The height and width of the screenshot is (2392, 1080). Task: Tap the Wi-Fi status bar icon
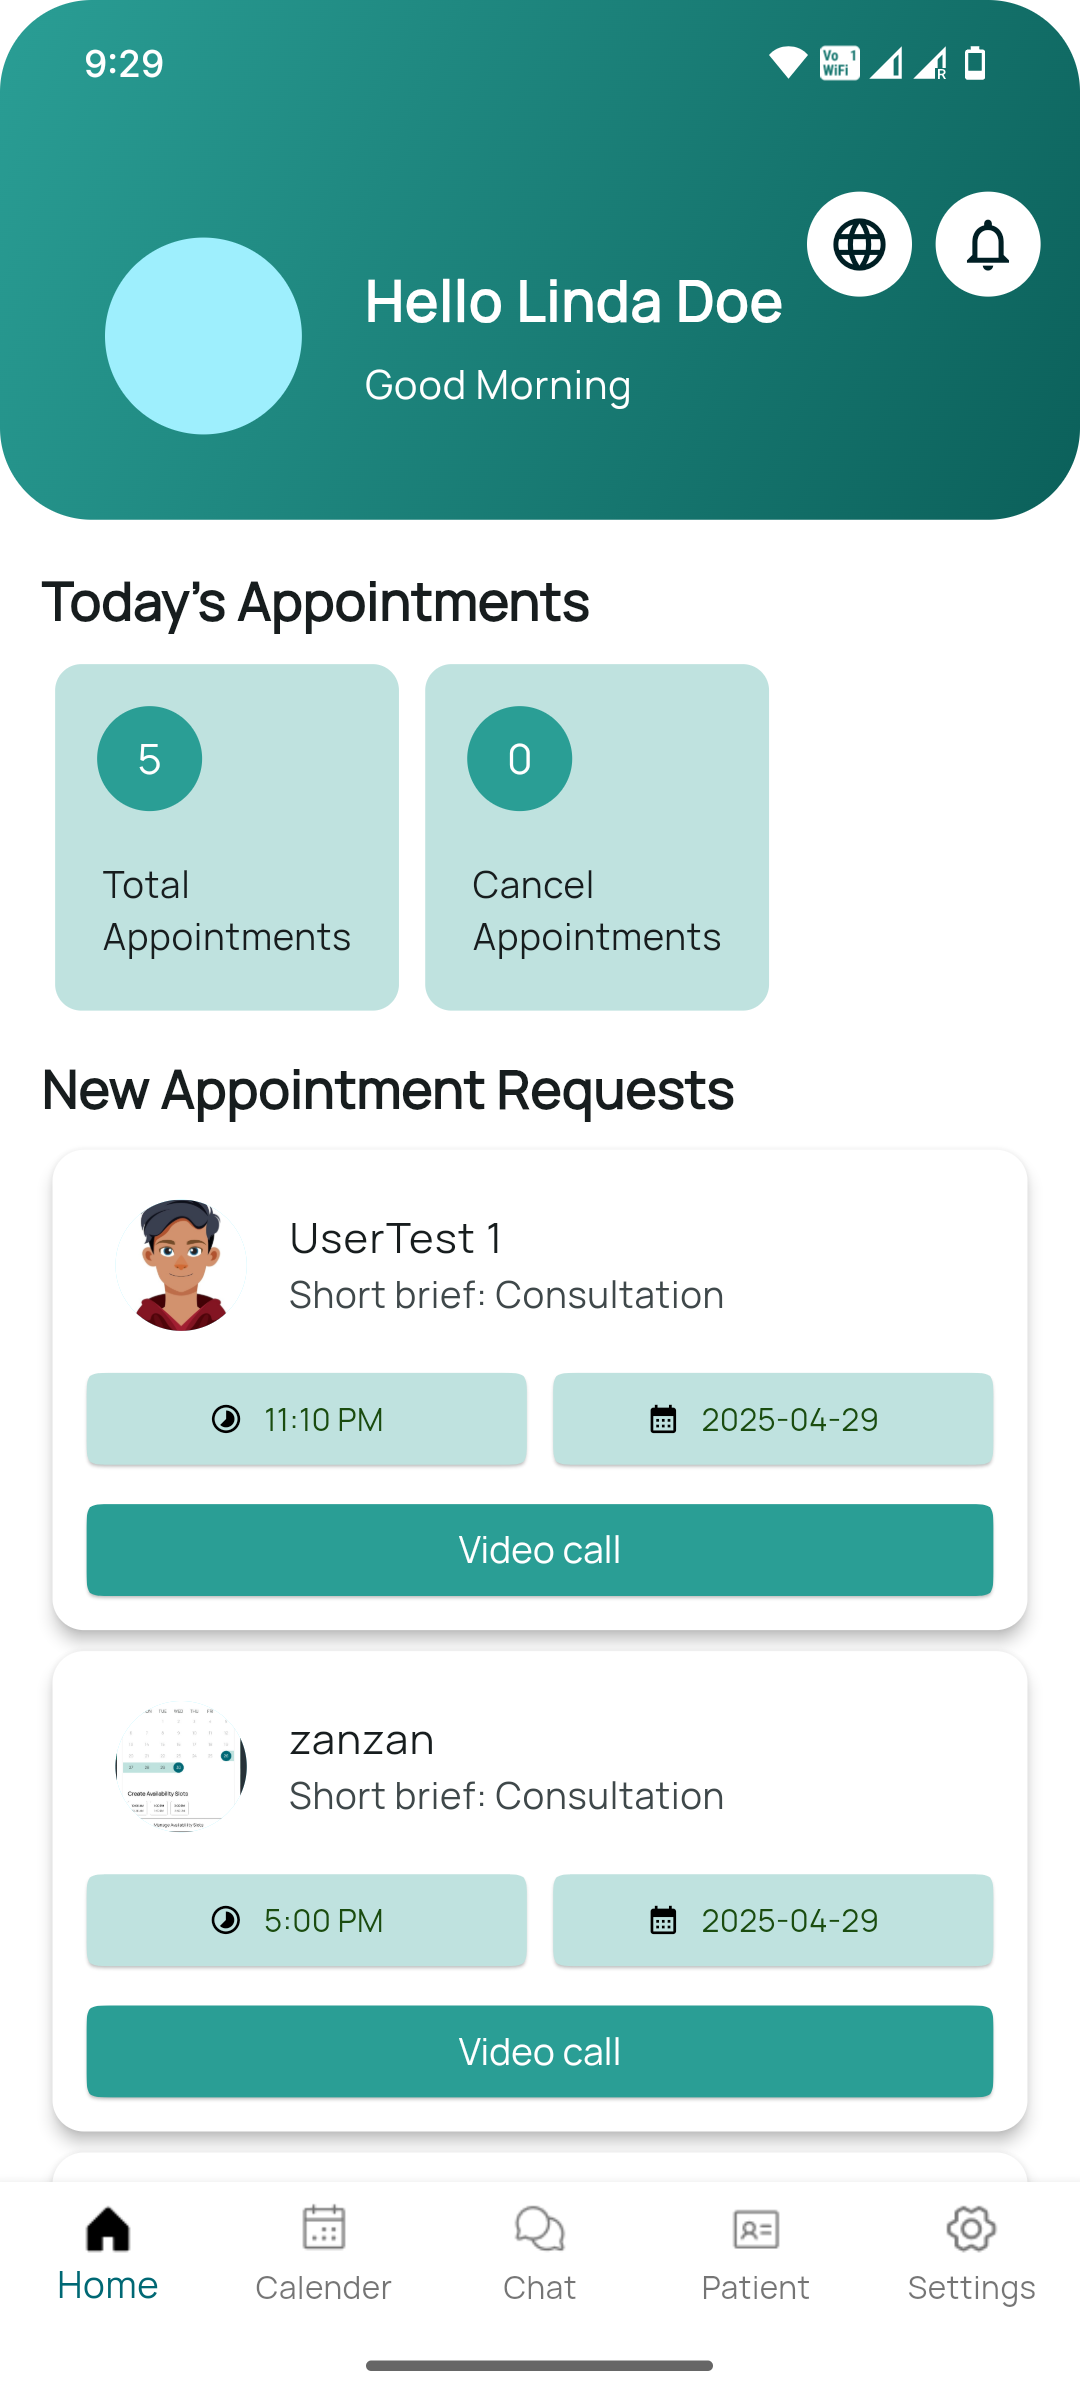787,63
